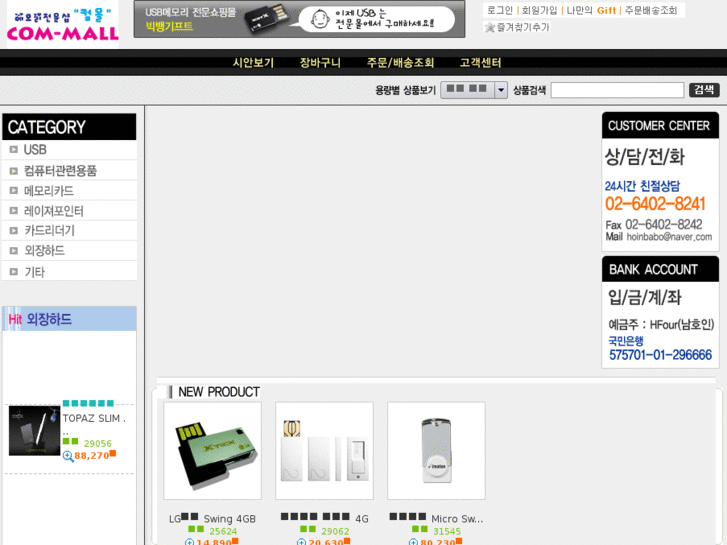Click the Micro Sw... product name

point(436,519)
